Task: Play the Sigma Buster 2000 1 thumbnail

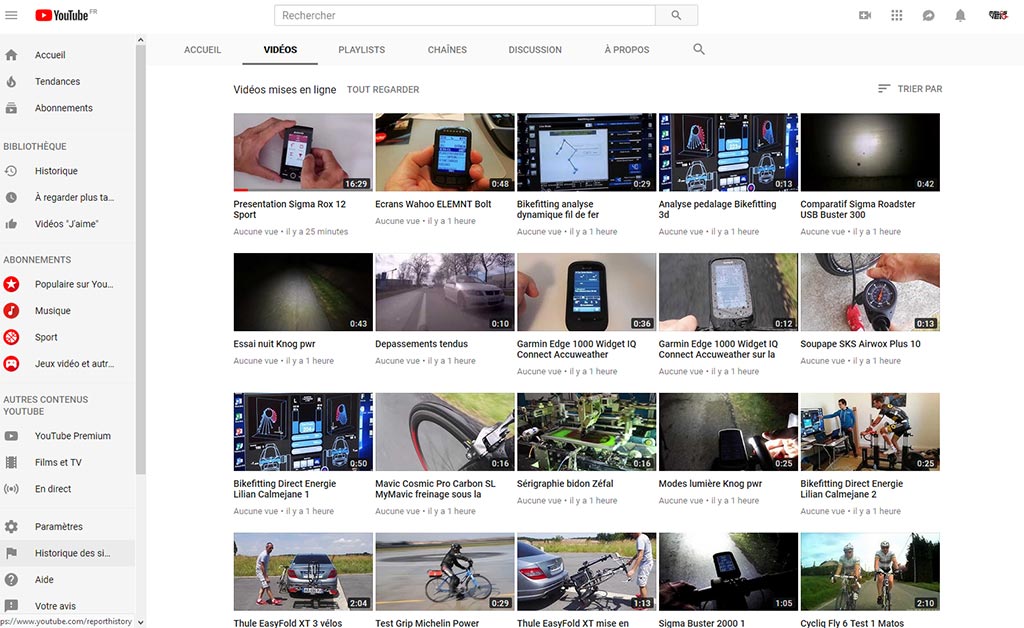Action: pyautogui.click(x=728, y=571)
